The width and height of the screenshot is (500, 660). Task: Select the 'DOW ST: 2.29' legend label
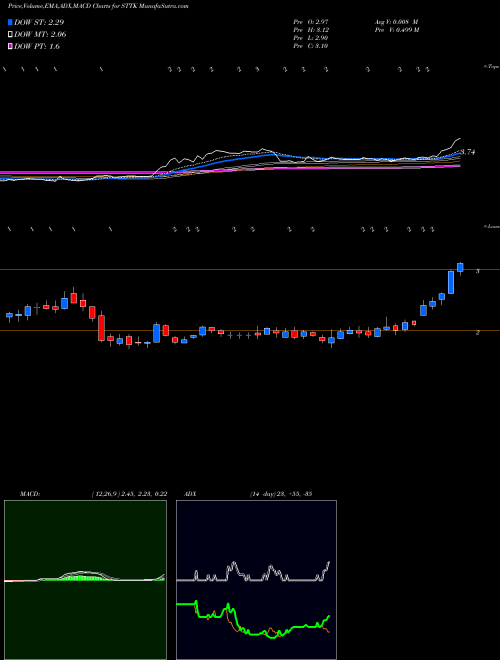pyautogui.click(x=39, y=22)
